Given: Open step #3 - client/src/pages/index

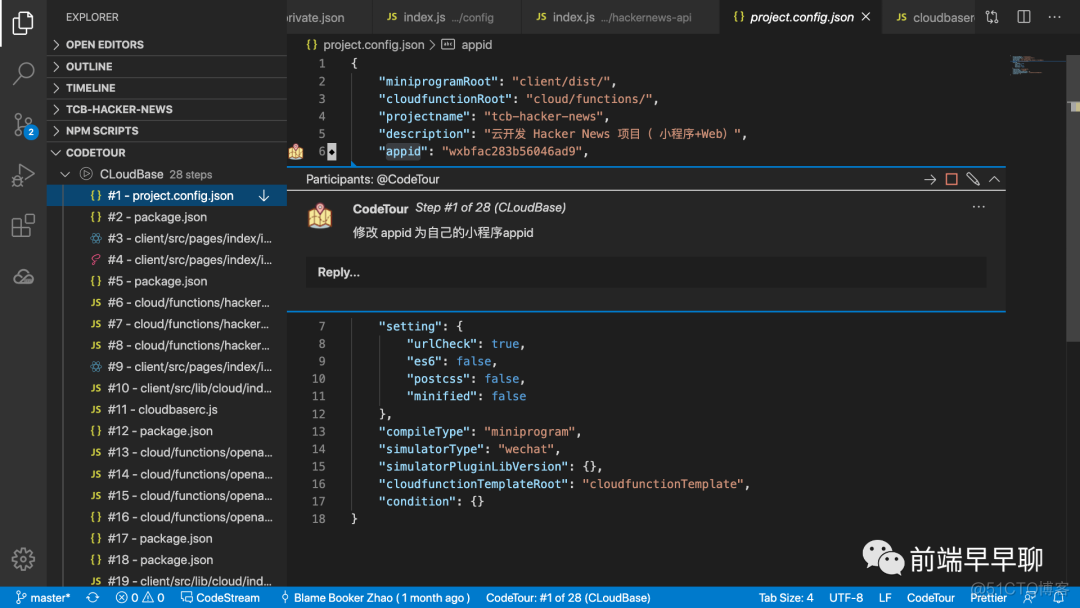Looking at the screenshot, I should (x=167, y=238).
